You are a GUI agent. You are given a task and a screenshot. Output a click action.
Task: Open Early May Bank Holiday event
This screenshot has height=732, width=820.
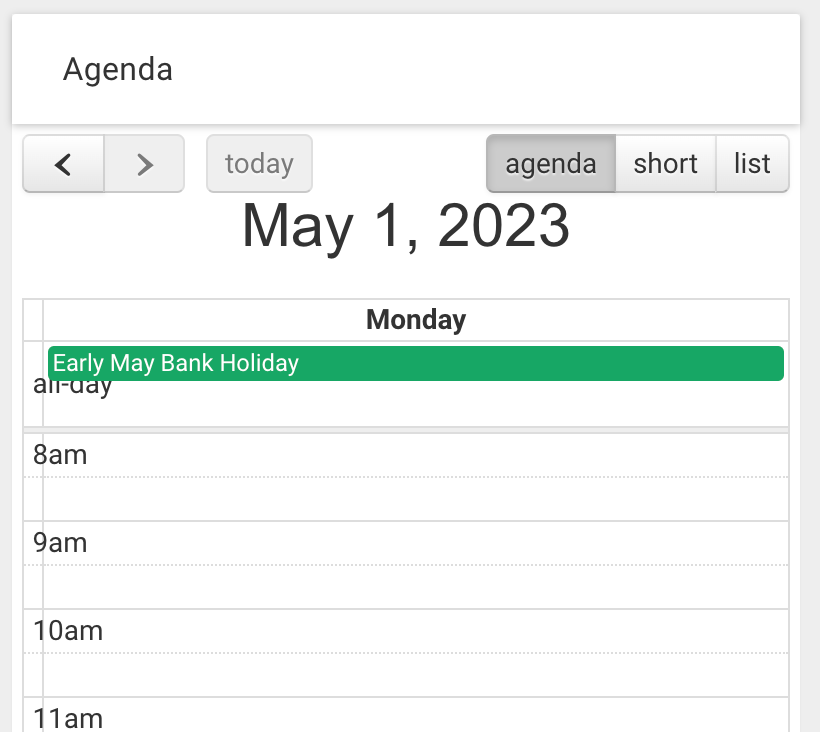pyautogui.click(x=416, y=363)
